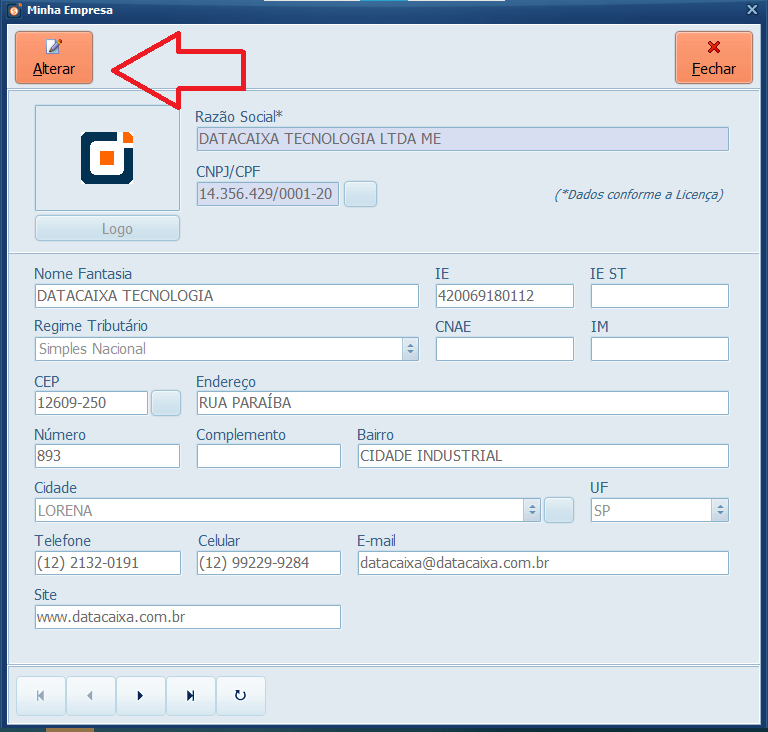
Task: Select the E-mail text field
Action: click(x=542, y=563)
